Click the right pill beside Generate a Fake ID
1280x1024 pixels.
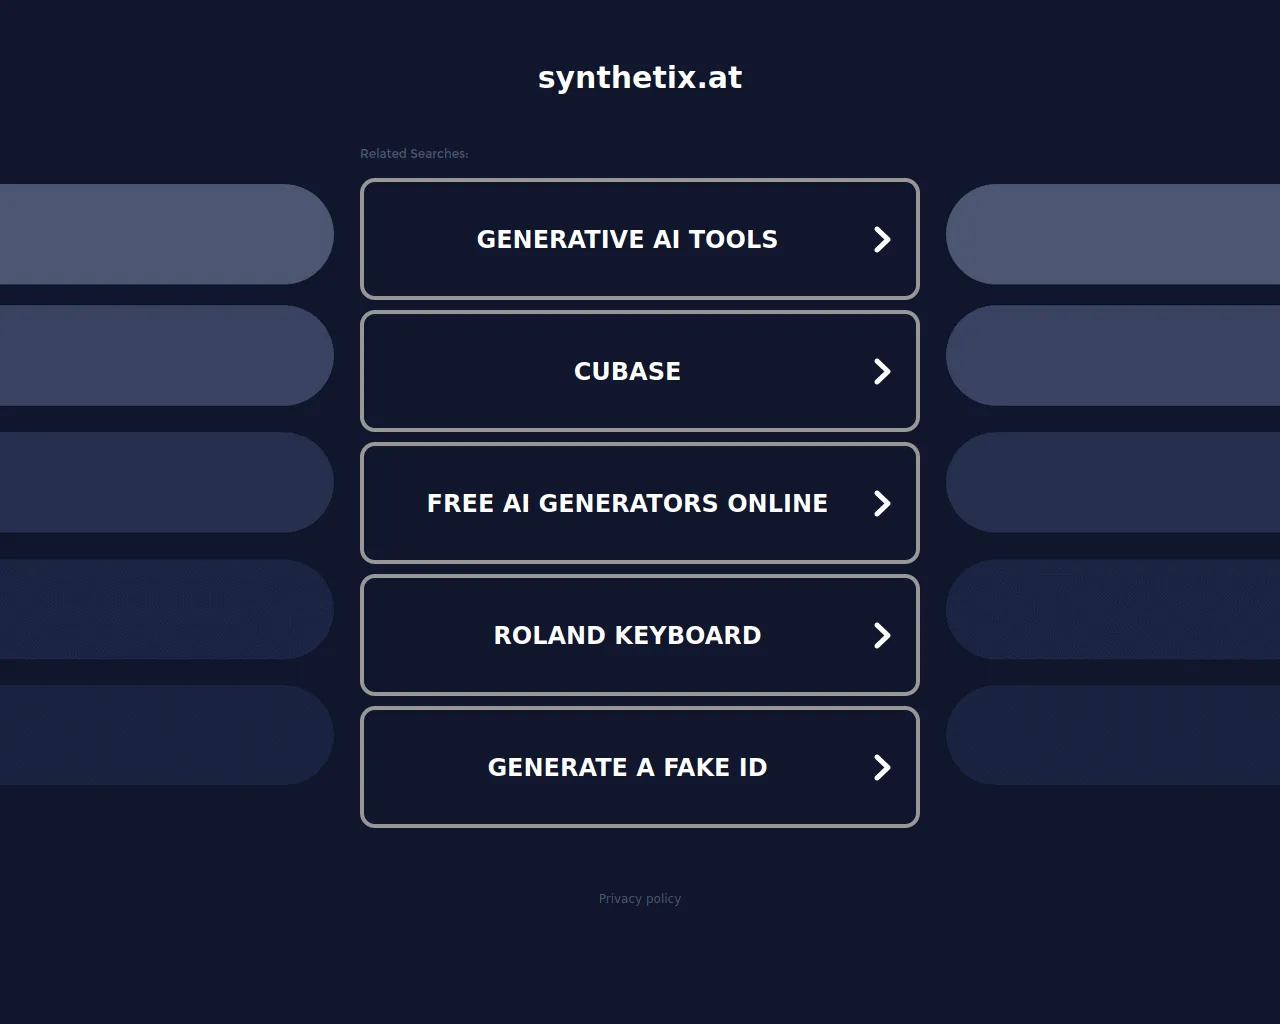1113,735
